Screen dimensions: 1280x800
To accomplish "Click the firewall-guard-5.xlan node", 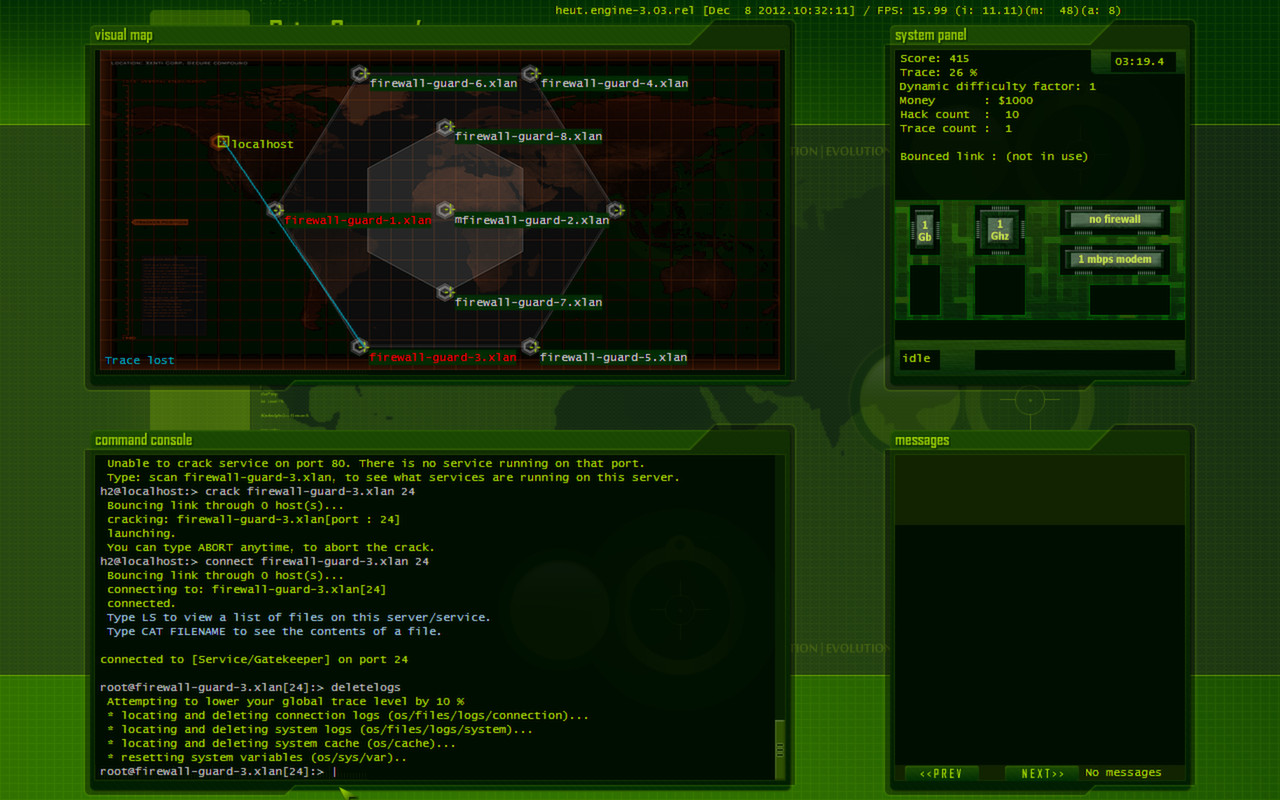I will (528, 347).
